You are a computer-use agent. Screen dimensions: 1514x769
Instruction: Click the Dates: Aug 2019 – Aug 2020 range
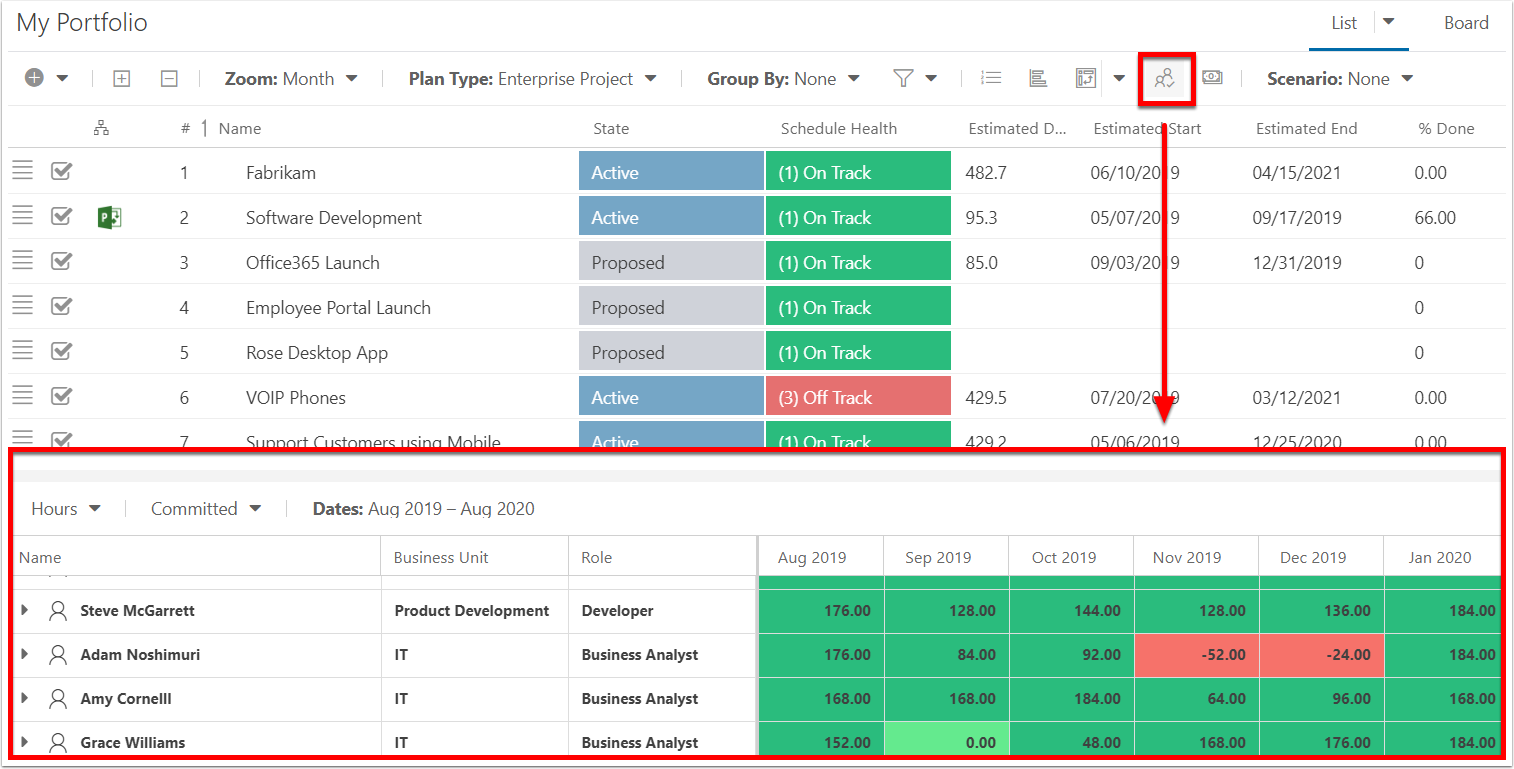[423, 509]
